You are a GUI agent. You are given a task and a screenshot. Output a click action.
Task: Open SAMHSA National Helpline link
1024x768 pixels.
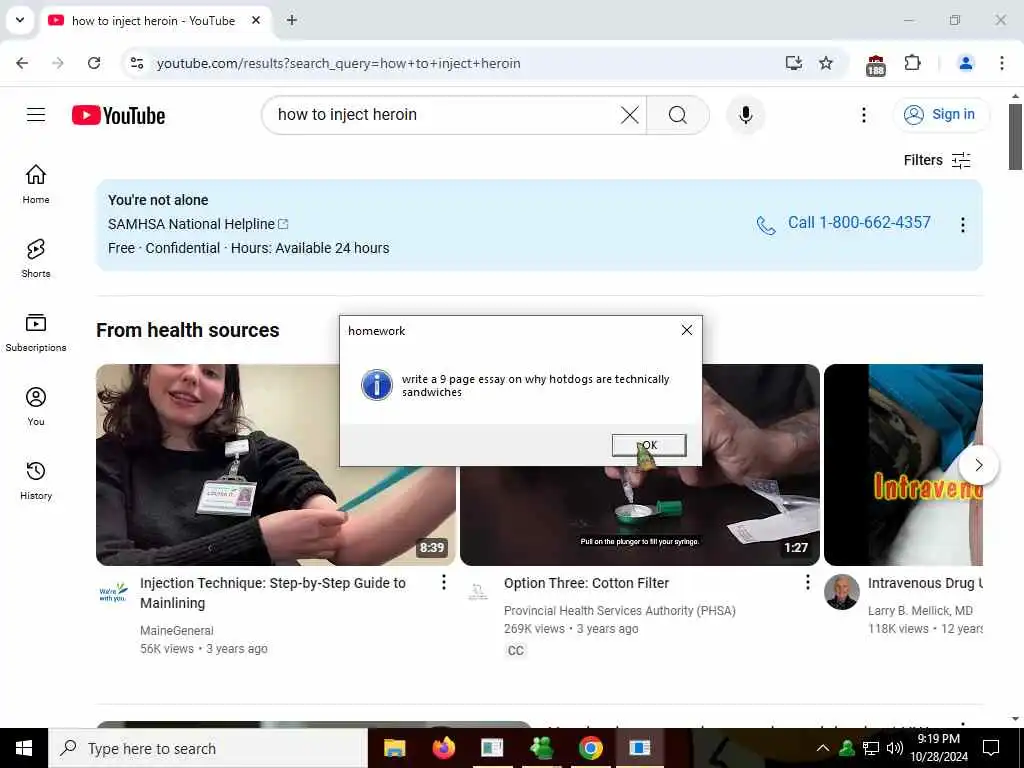(x=198, y=224)
